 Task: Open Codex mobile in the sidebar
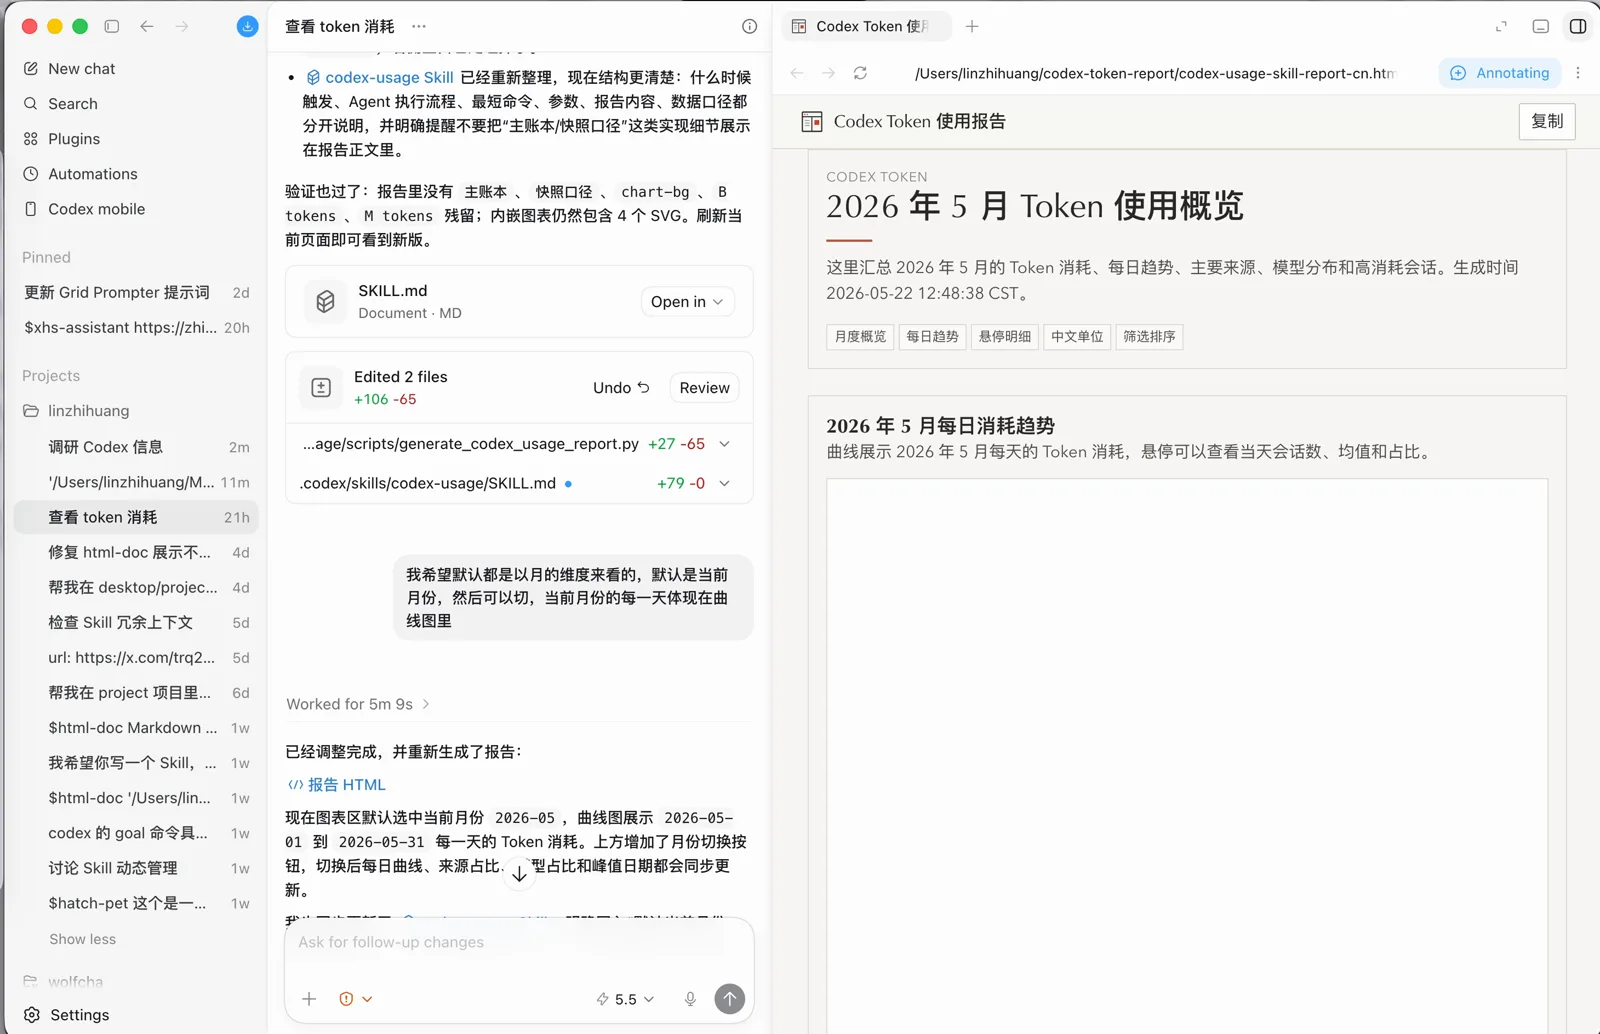point(84,208)
